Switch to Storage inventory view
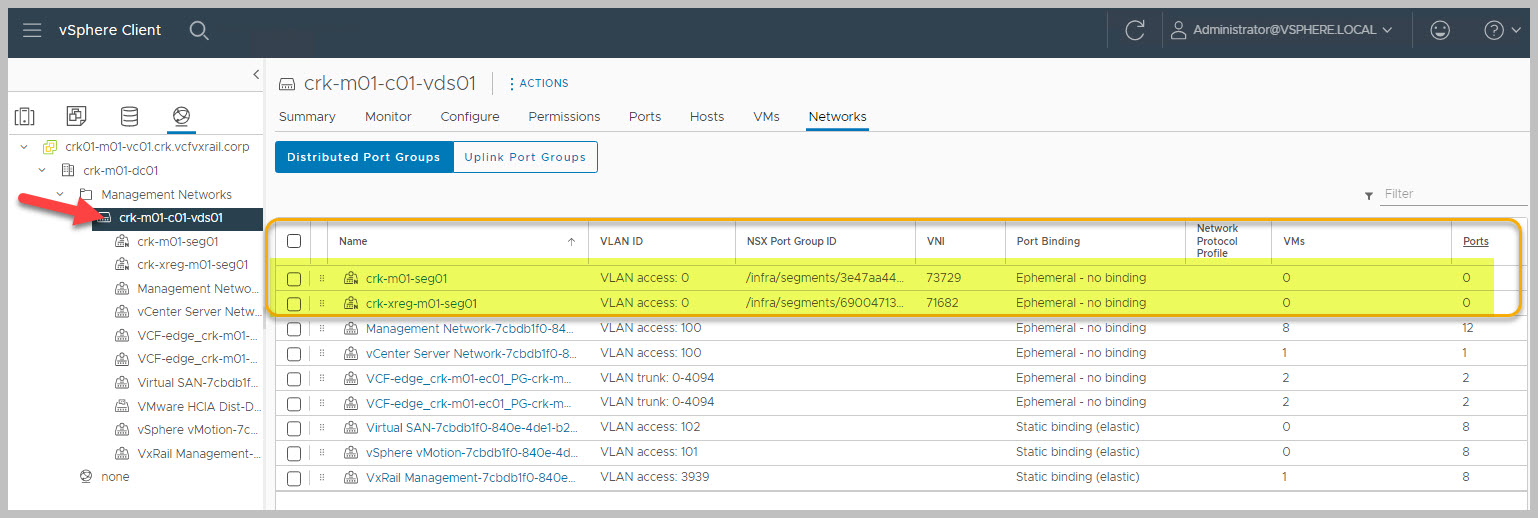The width and height of the screenshot is (1538, 518). pos(129,116)
